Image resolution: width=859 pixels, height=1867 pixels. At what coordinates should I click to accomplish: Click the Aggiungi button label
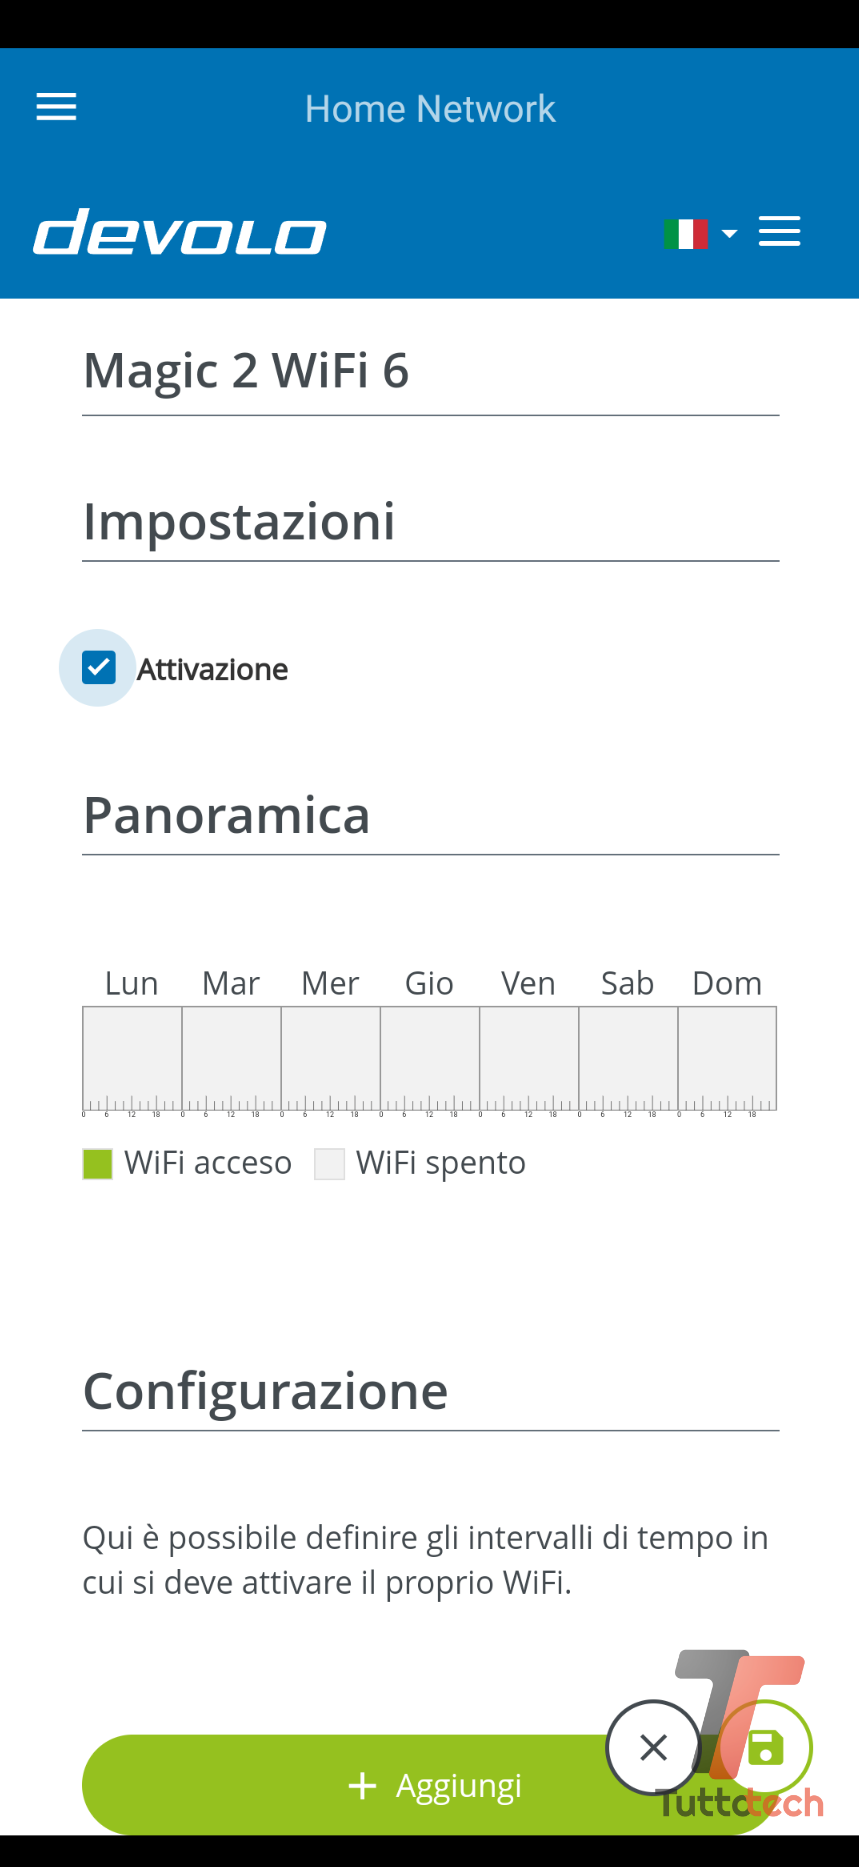(458, 1786)
